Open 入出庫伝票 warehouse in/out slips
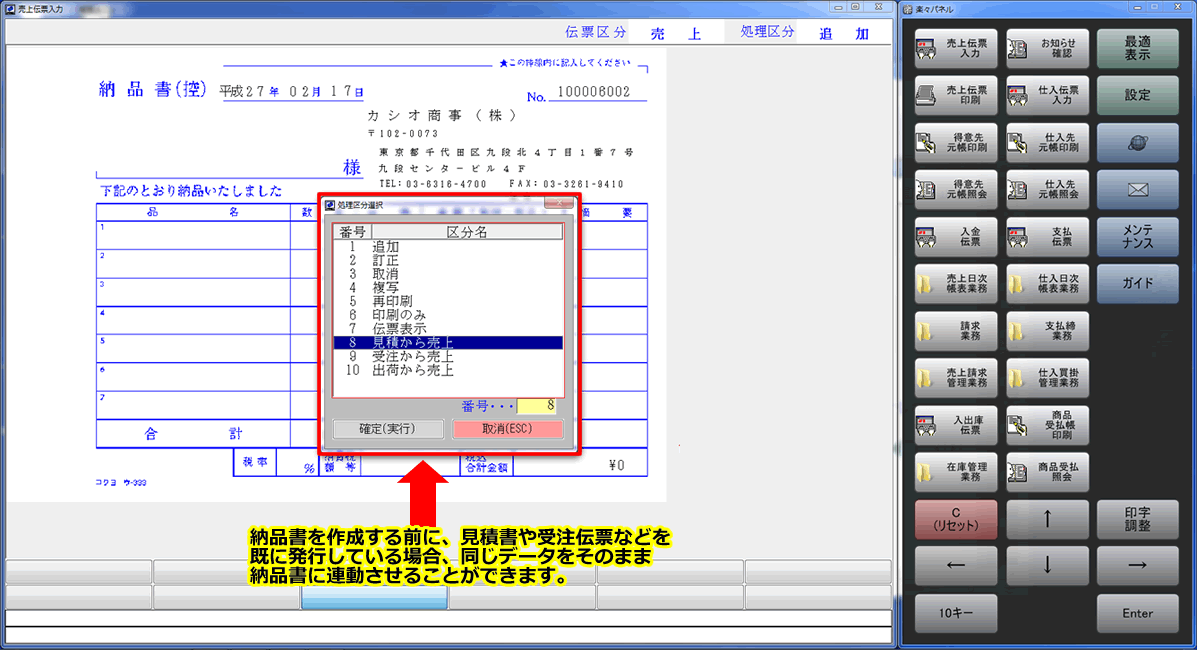This screenshot has height=650, width=1197. pyautogui.click(x=955, y=424)
